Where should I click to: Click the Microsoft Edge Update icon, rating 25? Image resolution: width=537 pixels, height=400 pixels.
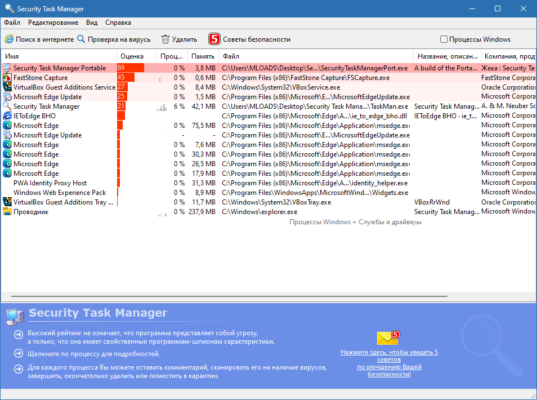[7, 97]
